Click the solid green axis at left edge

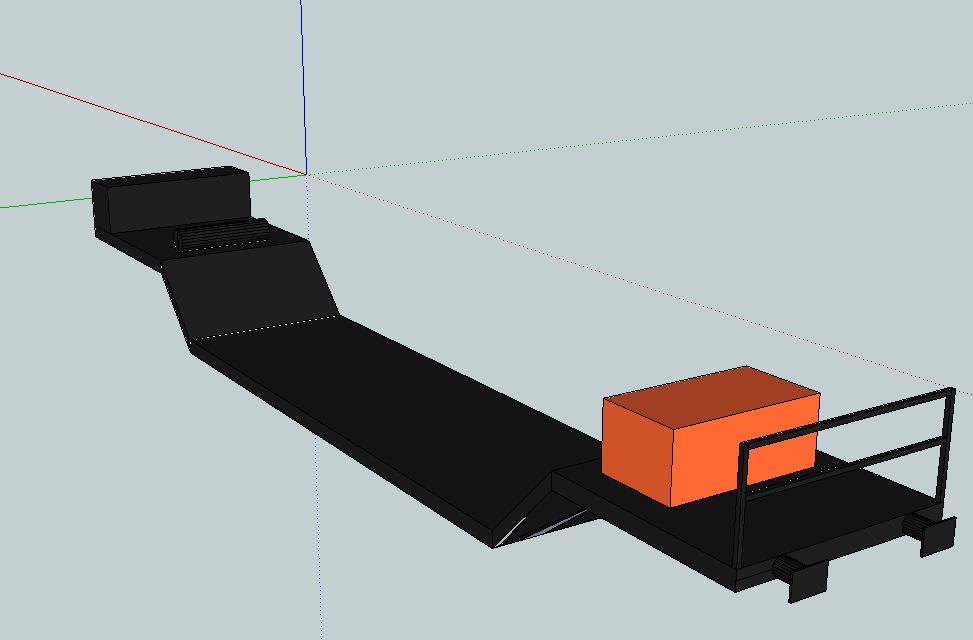pos(40,204)
